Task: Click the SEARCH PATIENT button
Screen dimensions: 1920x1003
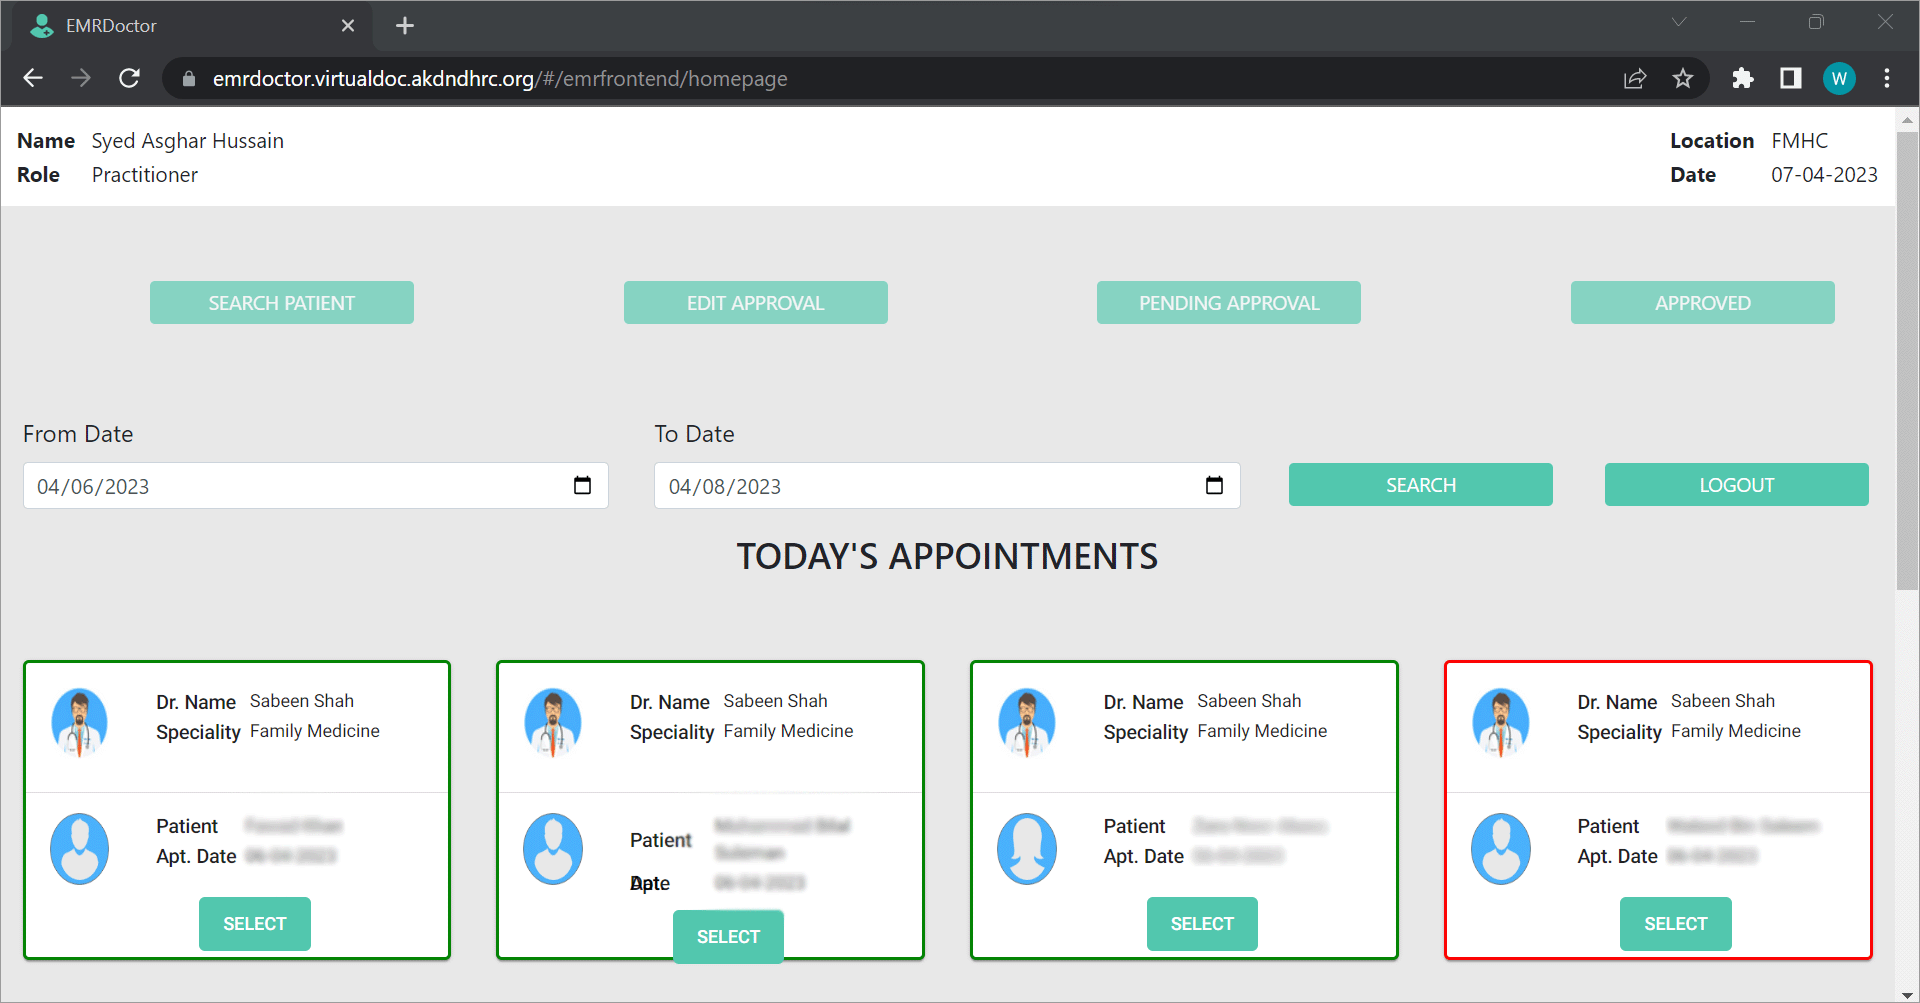Action: (281, 302)
